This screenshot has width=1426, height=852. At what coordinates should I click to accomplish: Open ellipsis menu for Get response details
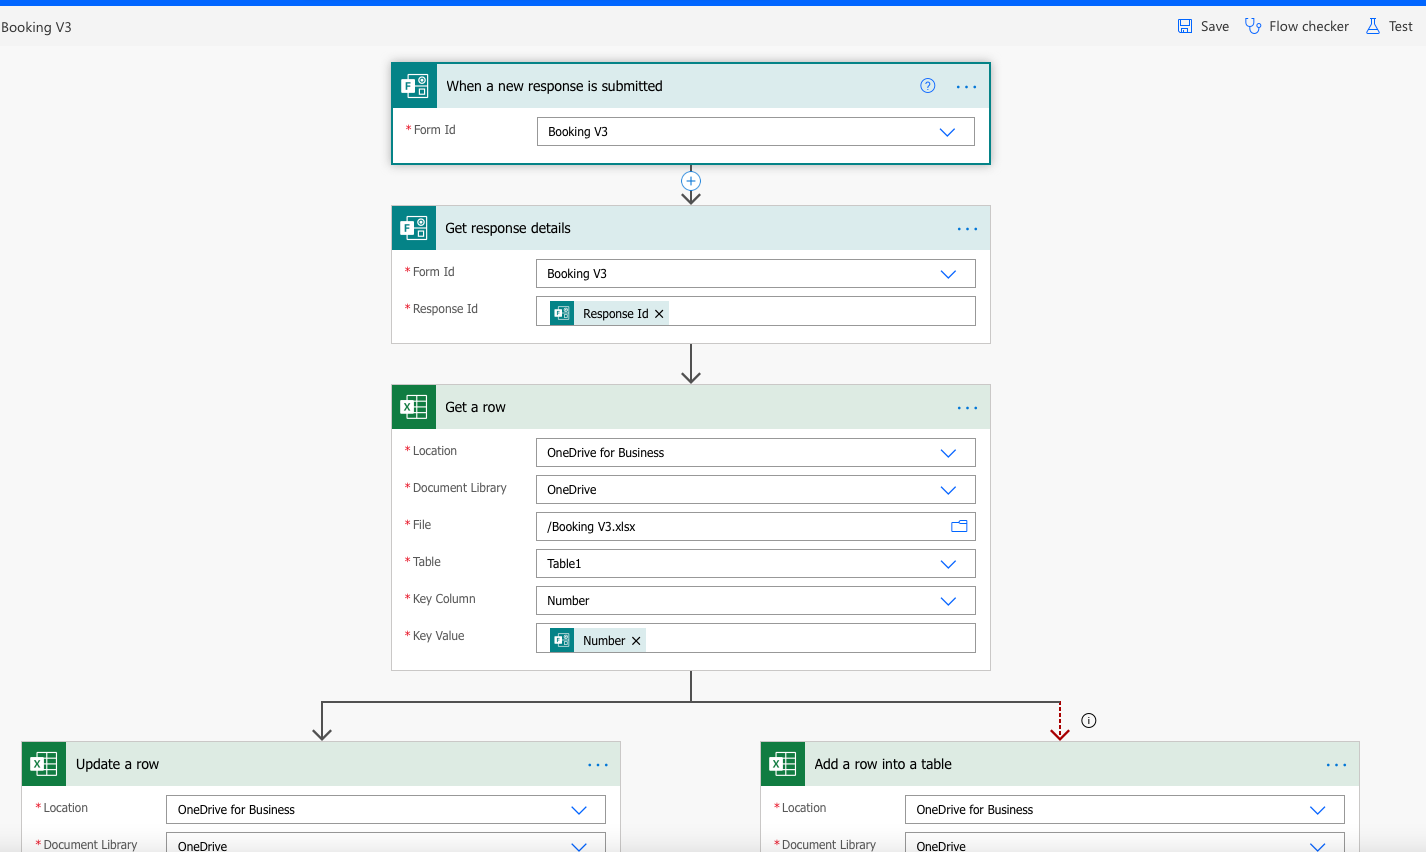coord(967,229)
